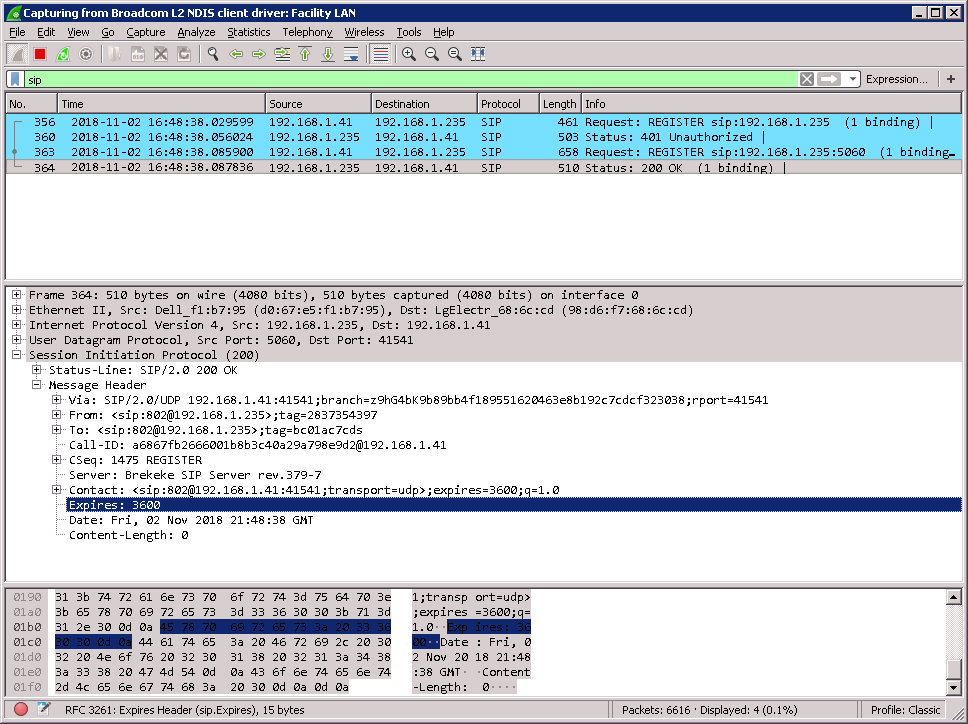The image size is (968, 724).
Task: Click the save capture file icon
Action: (138, 54)
